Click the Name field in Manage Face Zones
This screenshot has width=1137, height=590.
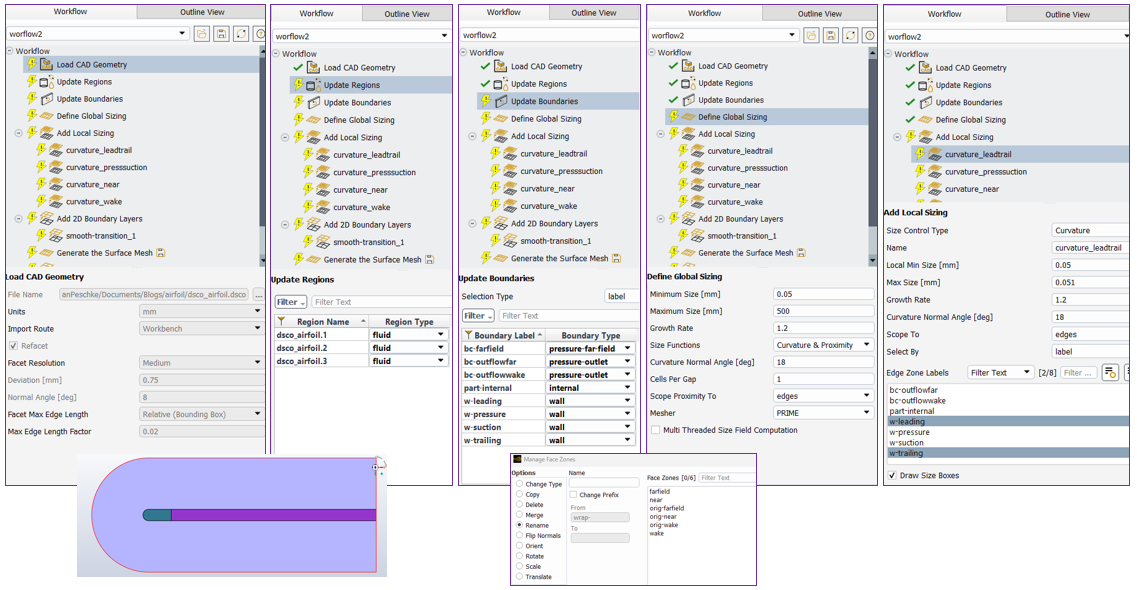[x=603, y=483]
